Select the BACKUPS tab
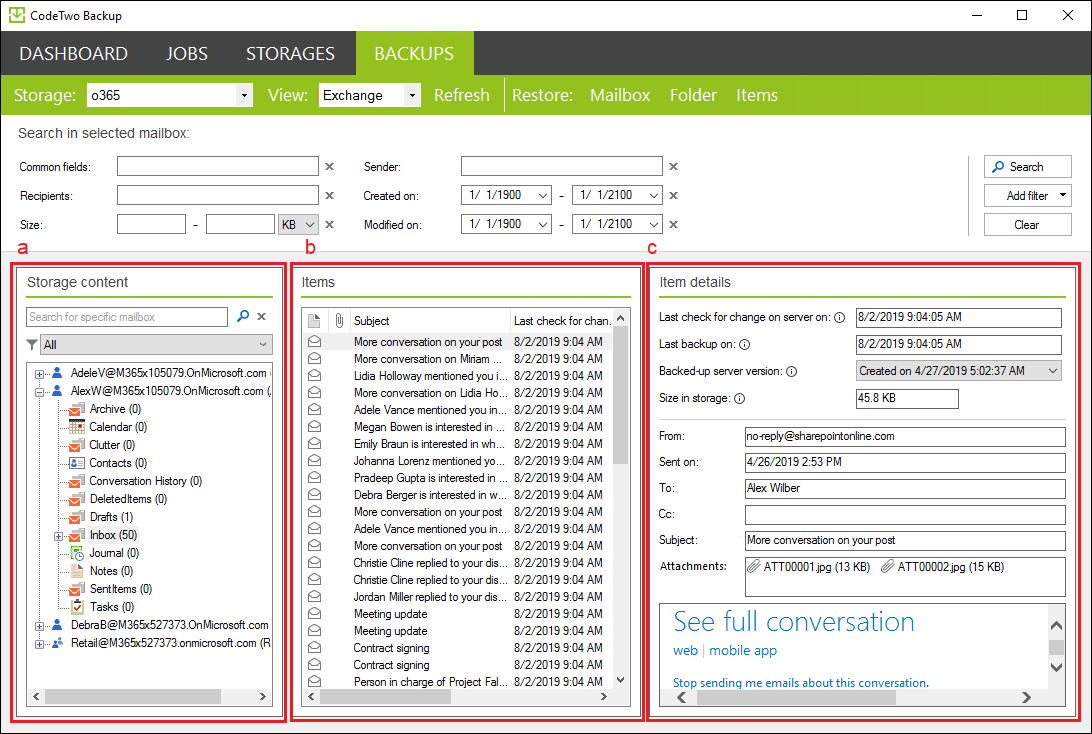 414,54
